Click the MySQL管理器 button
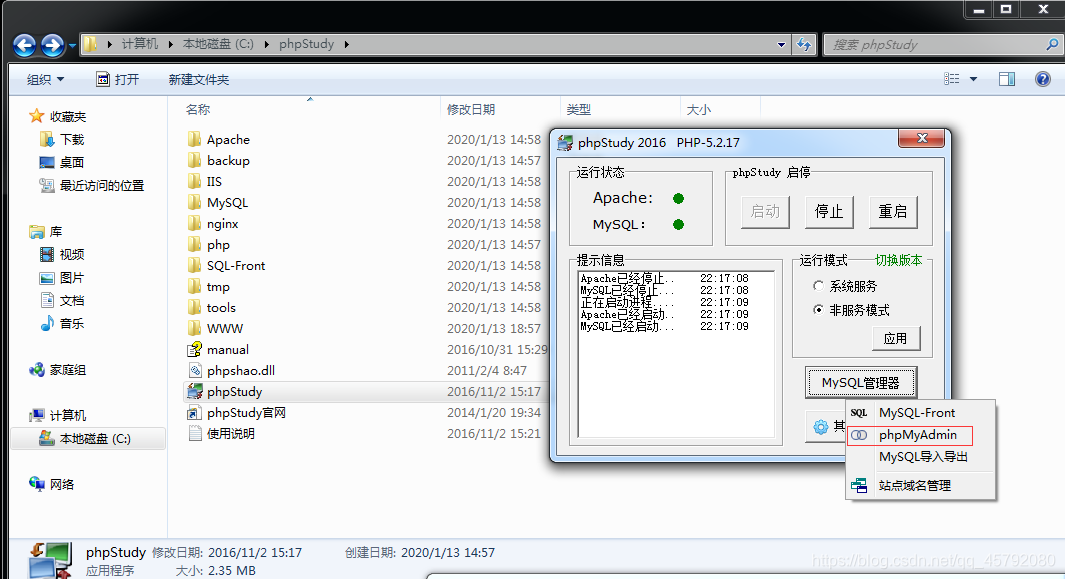 860,383
